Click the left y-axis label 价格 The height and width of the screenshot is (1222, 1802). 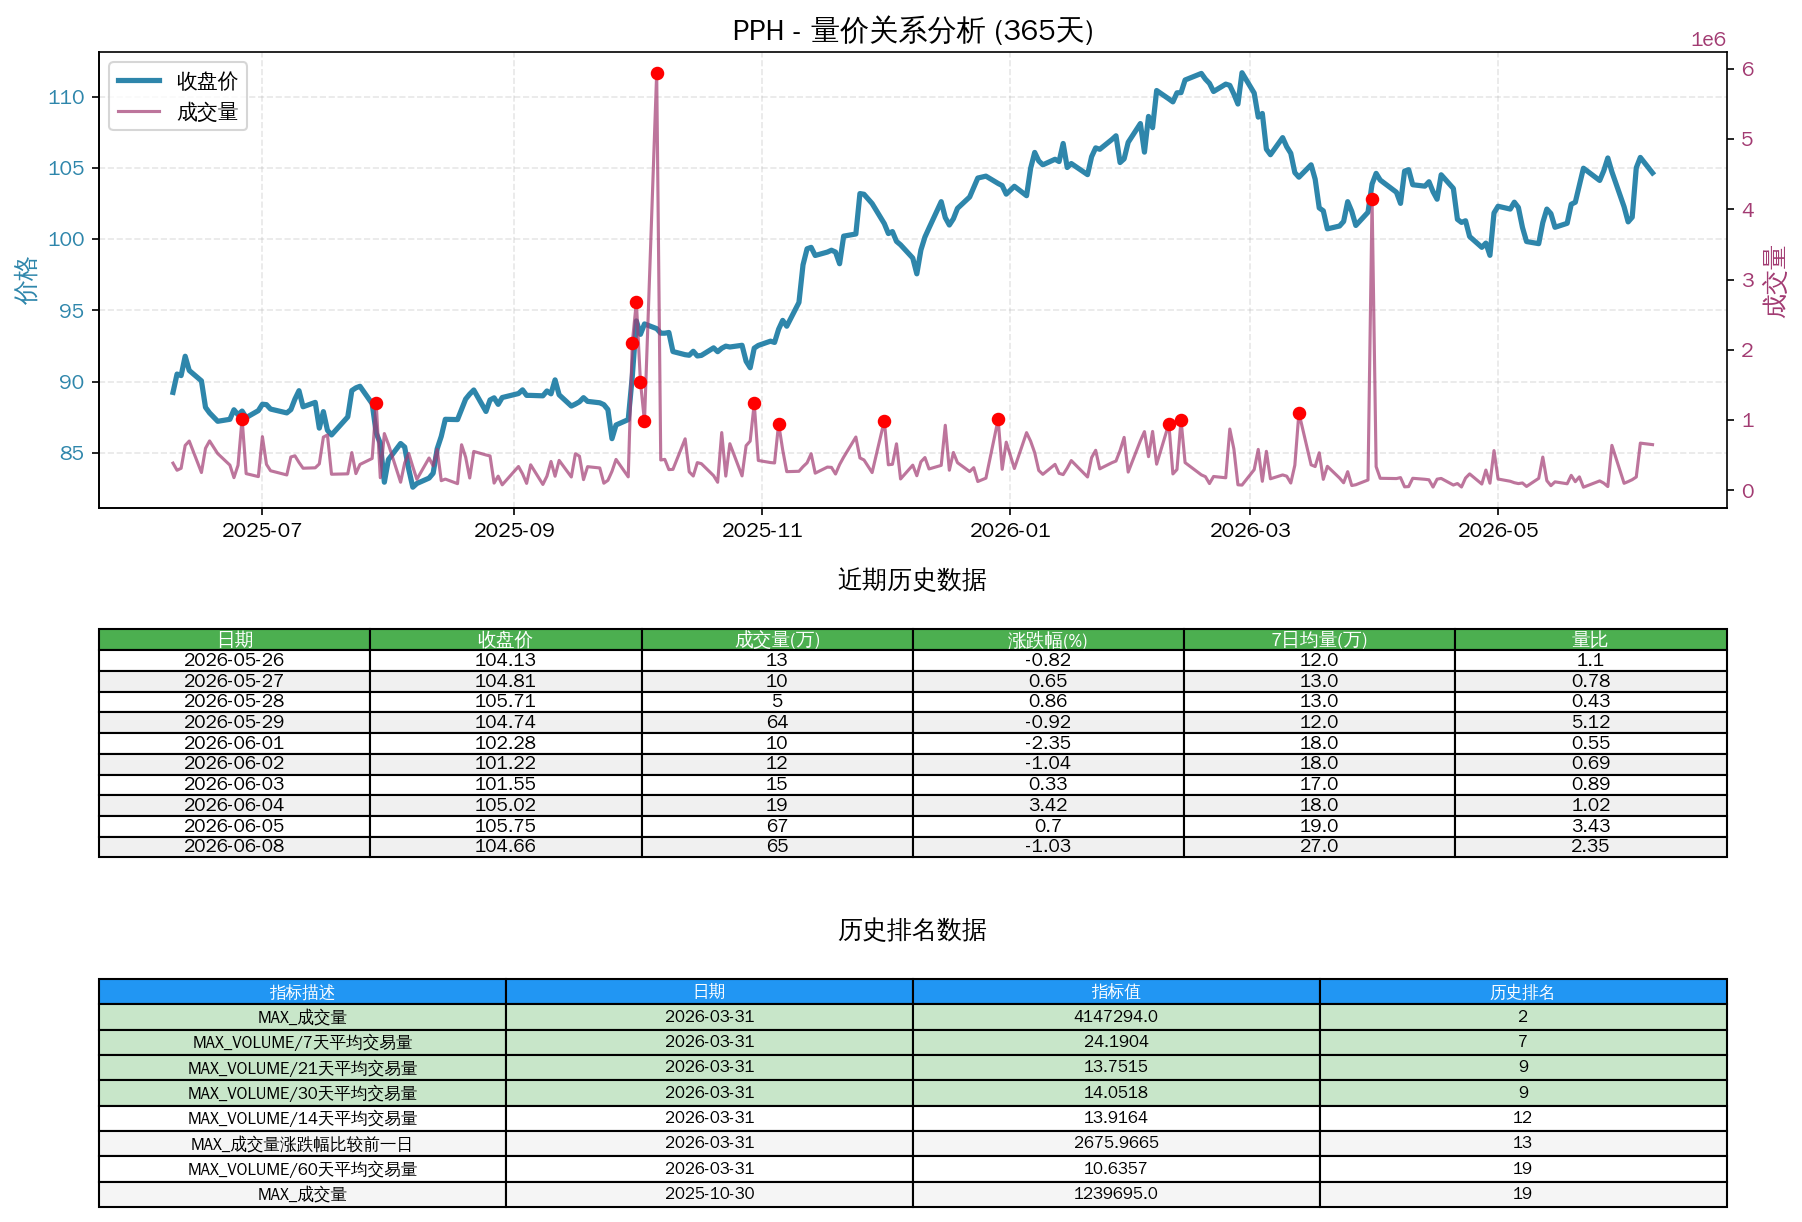[x=27, y=280]
